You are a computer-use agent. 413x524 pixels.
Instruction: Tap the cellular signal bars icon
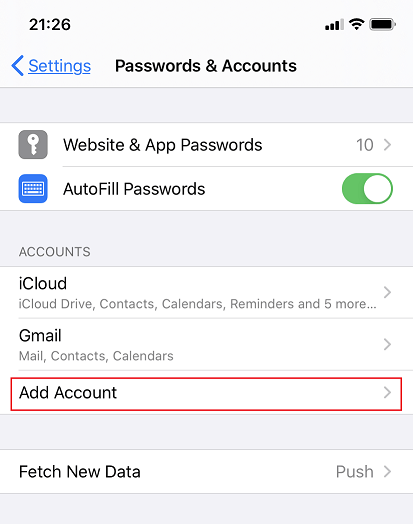(334, 25)
